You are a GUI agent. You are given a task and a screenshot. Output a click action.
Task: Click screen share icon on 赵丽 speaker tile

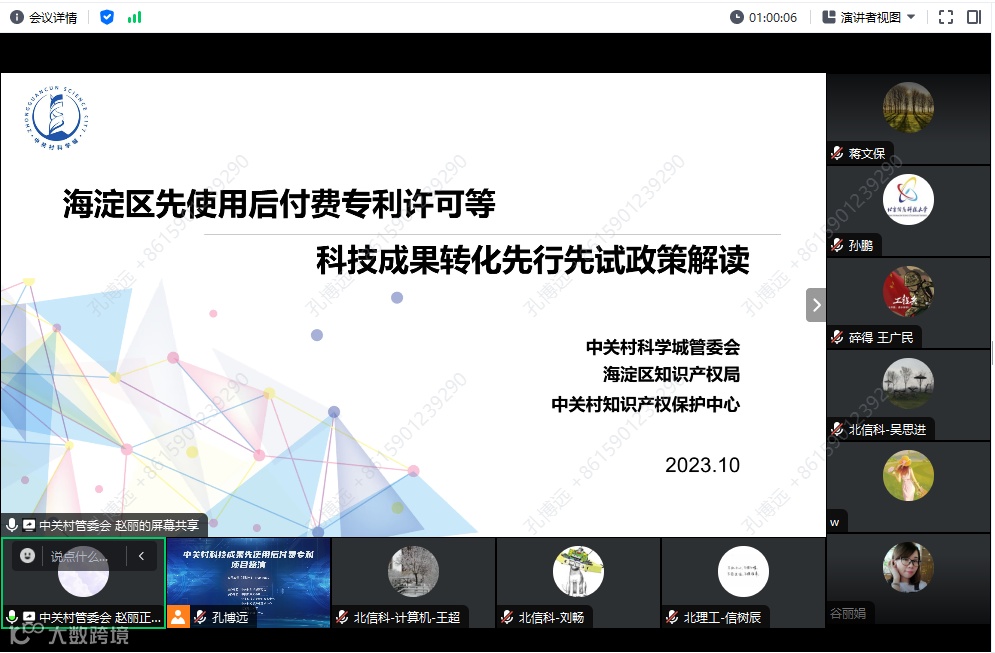29,617
